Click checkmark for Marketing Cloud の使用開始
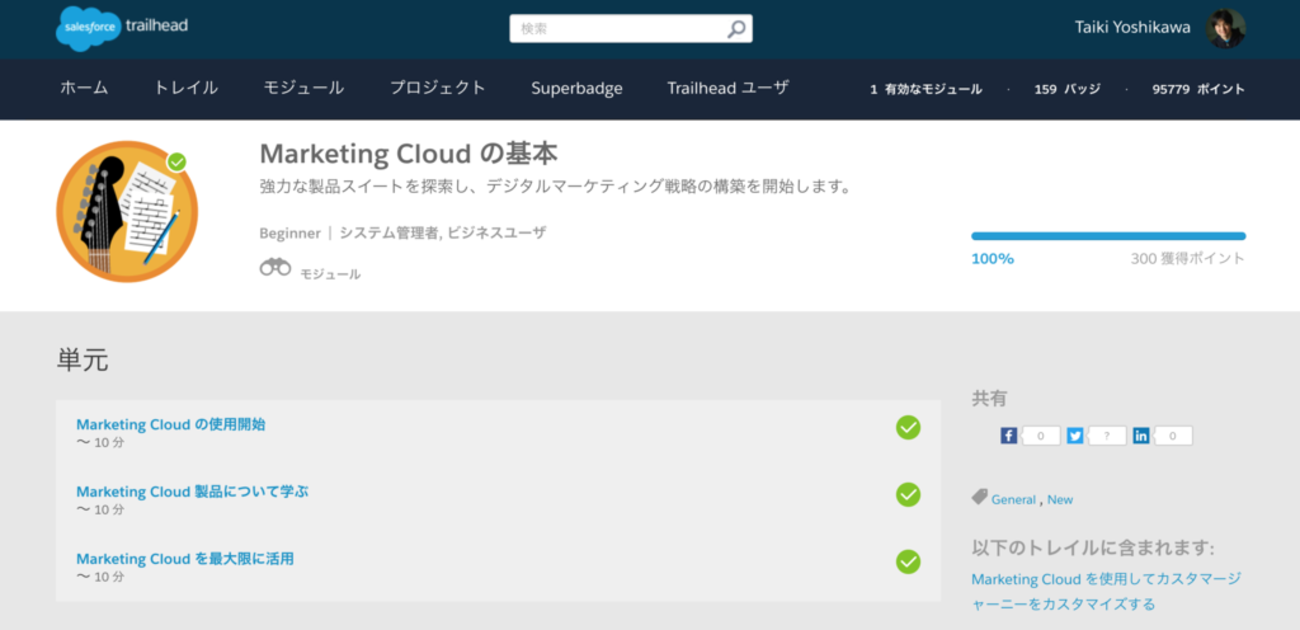 (908, 428)
